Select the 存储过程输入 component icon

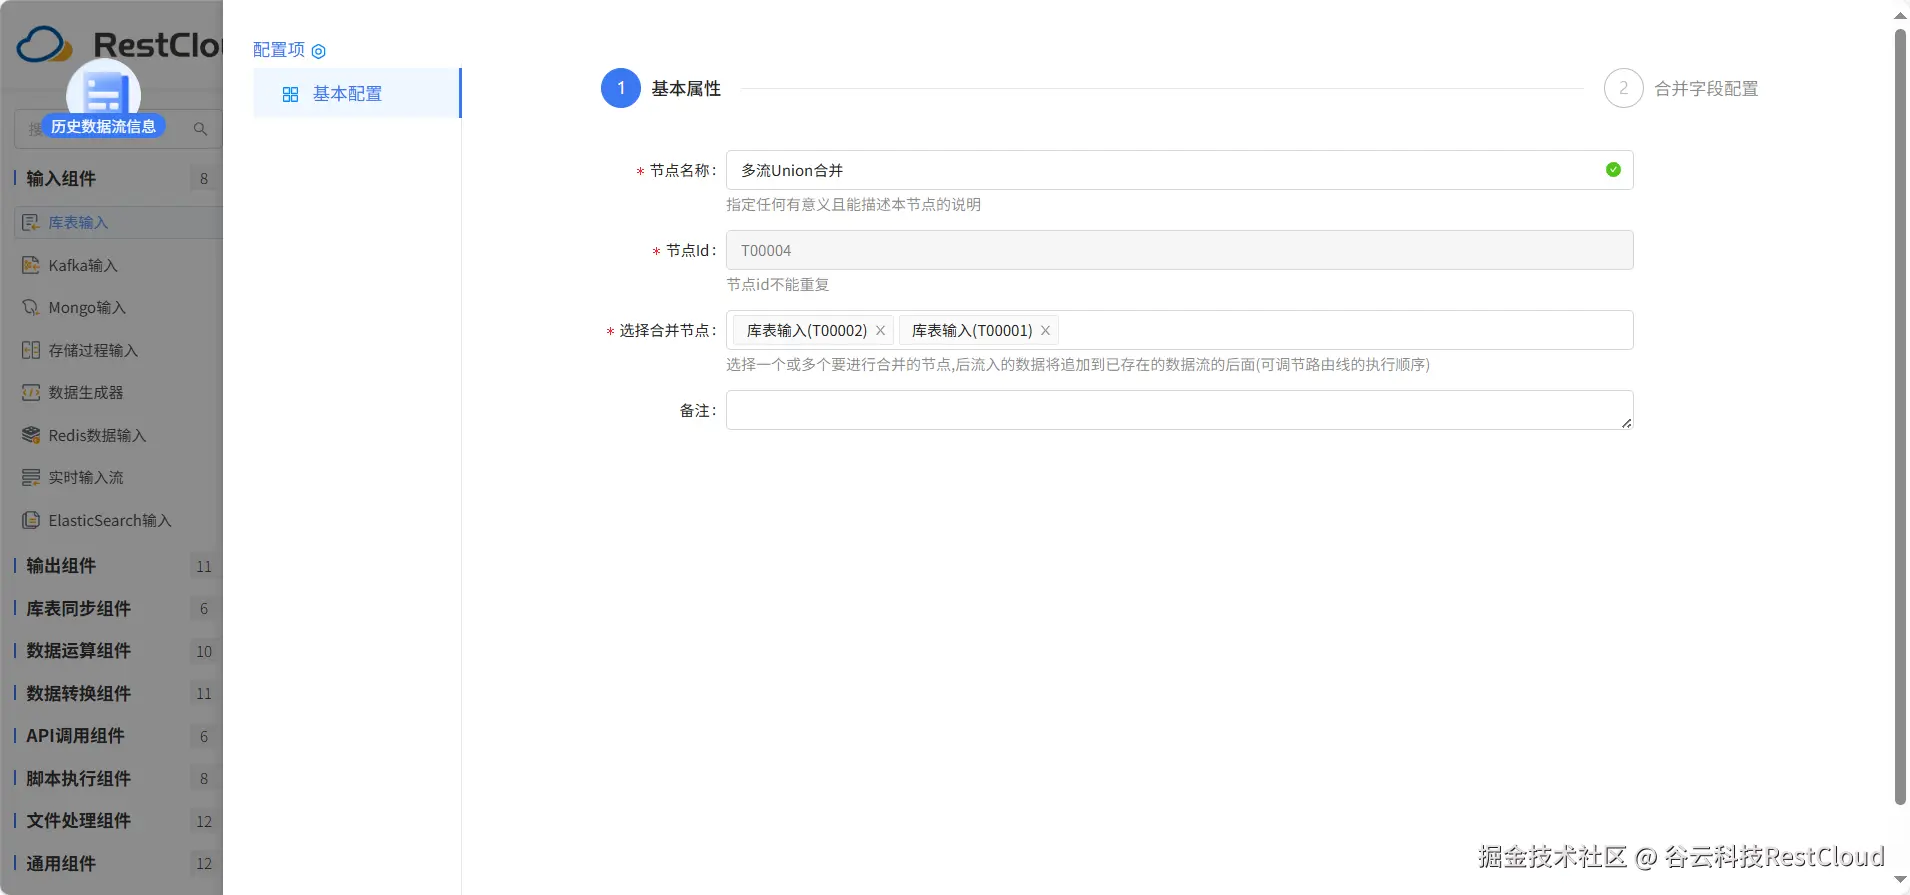(31, 350)
